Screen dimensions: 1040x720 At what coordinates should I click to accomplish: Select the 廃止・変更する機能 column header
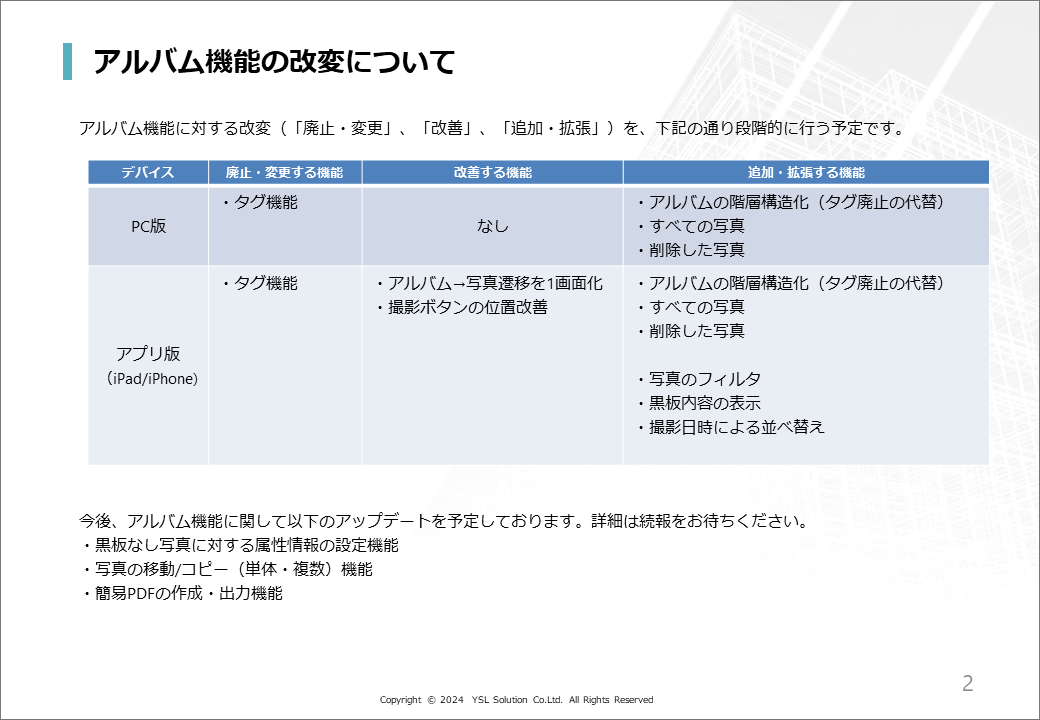click(284, 173)
